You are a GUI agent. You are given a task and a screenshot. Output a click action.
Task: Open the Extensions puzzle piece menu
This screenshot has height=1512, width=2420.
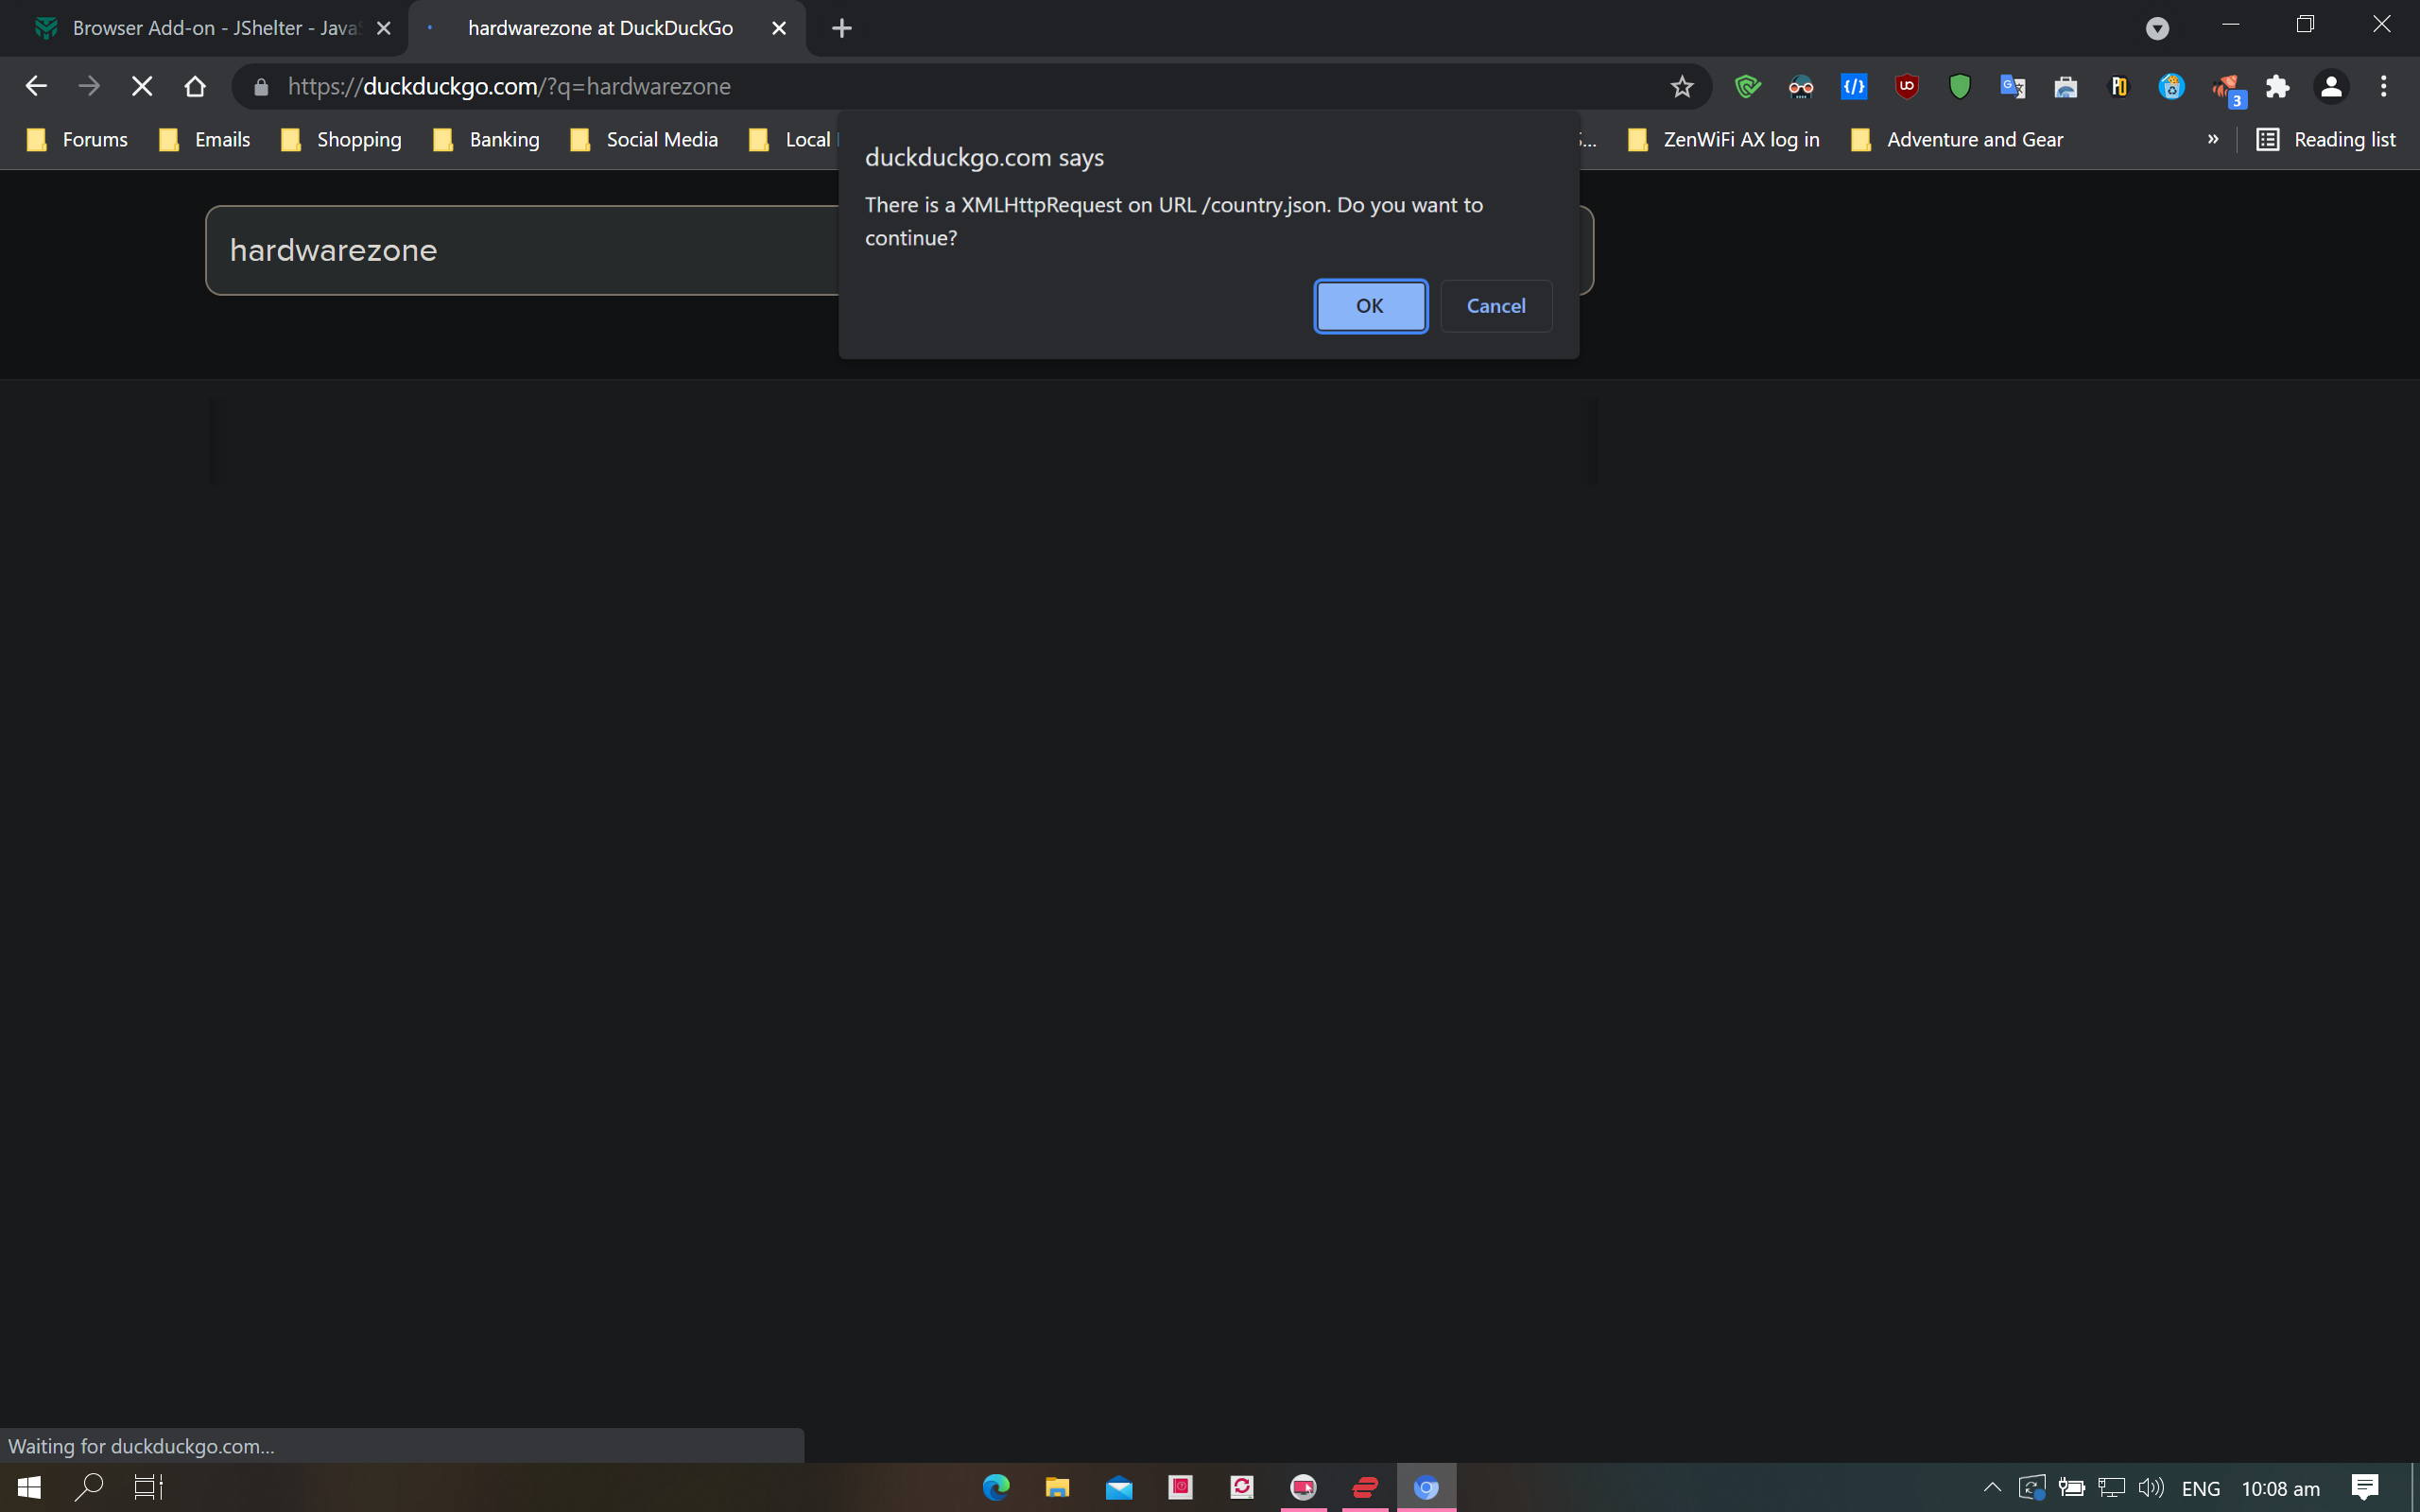click(x=2277, y=87)
